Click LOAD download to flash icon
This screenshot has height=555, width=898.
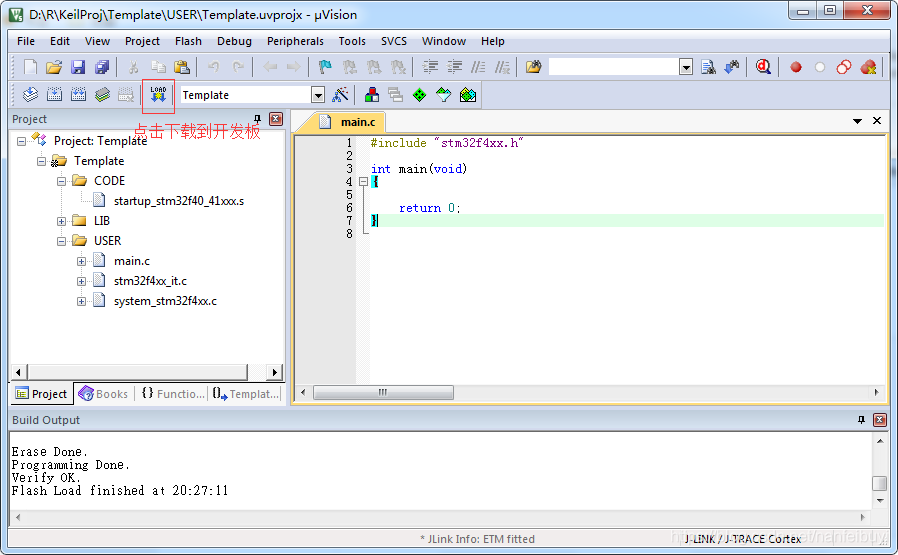(158, 95)
